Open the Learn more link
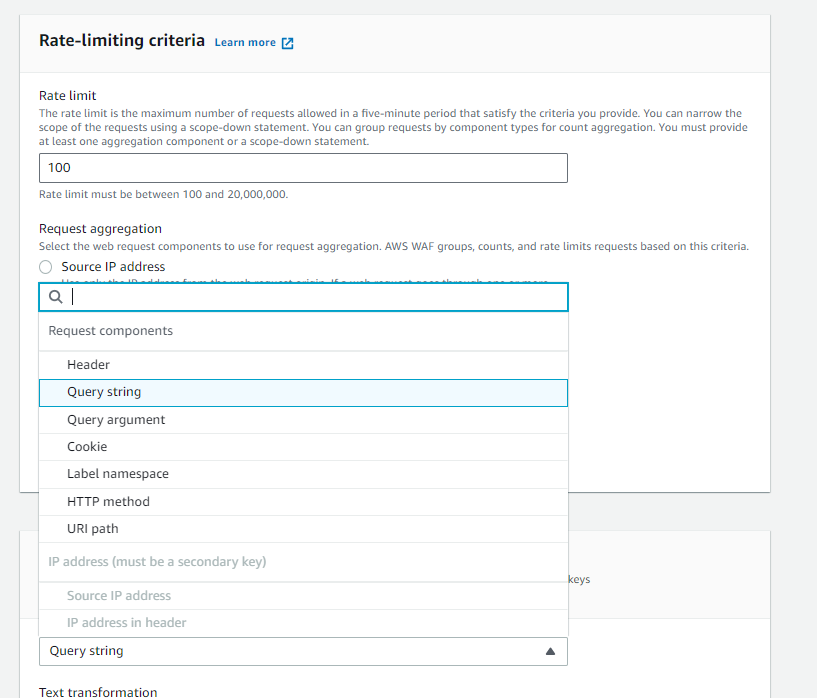Image resolution: width=817 pixels, height=698 pixels. (245, 43)
